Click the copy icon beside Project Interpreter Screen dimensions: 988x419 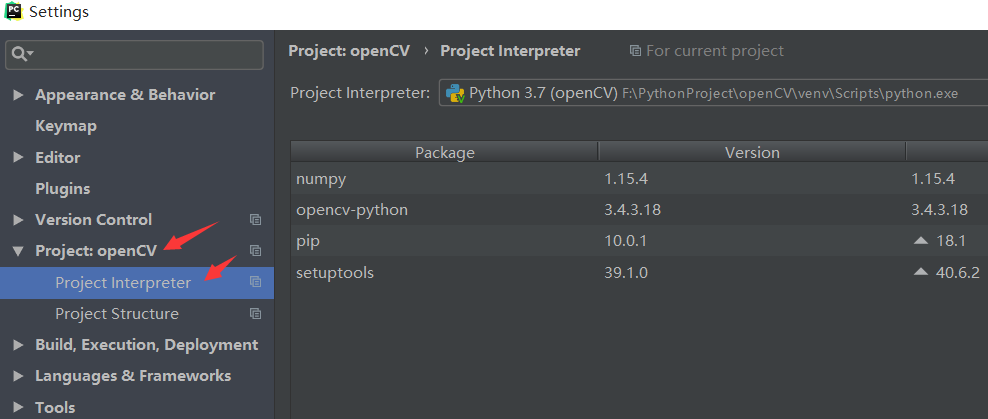pyautogui.click(x=255, y=282)
